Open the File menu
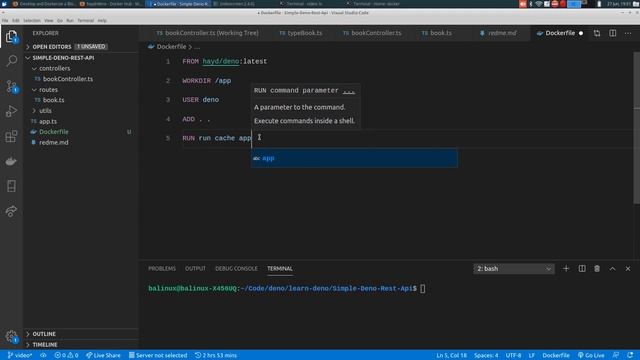640x360 pixels. click(x=5, y=20)
